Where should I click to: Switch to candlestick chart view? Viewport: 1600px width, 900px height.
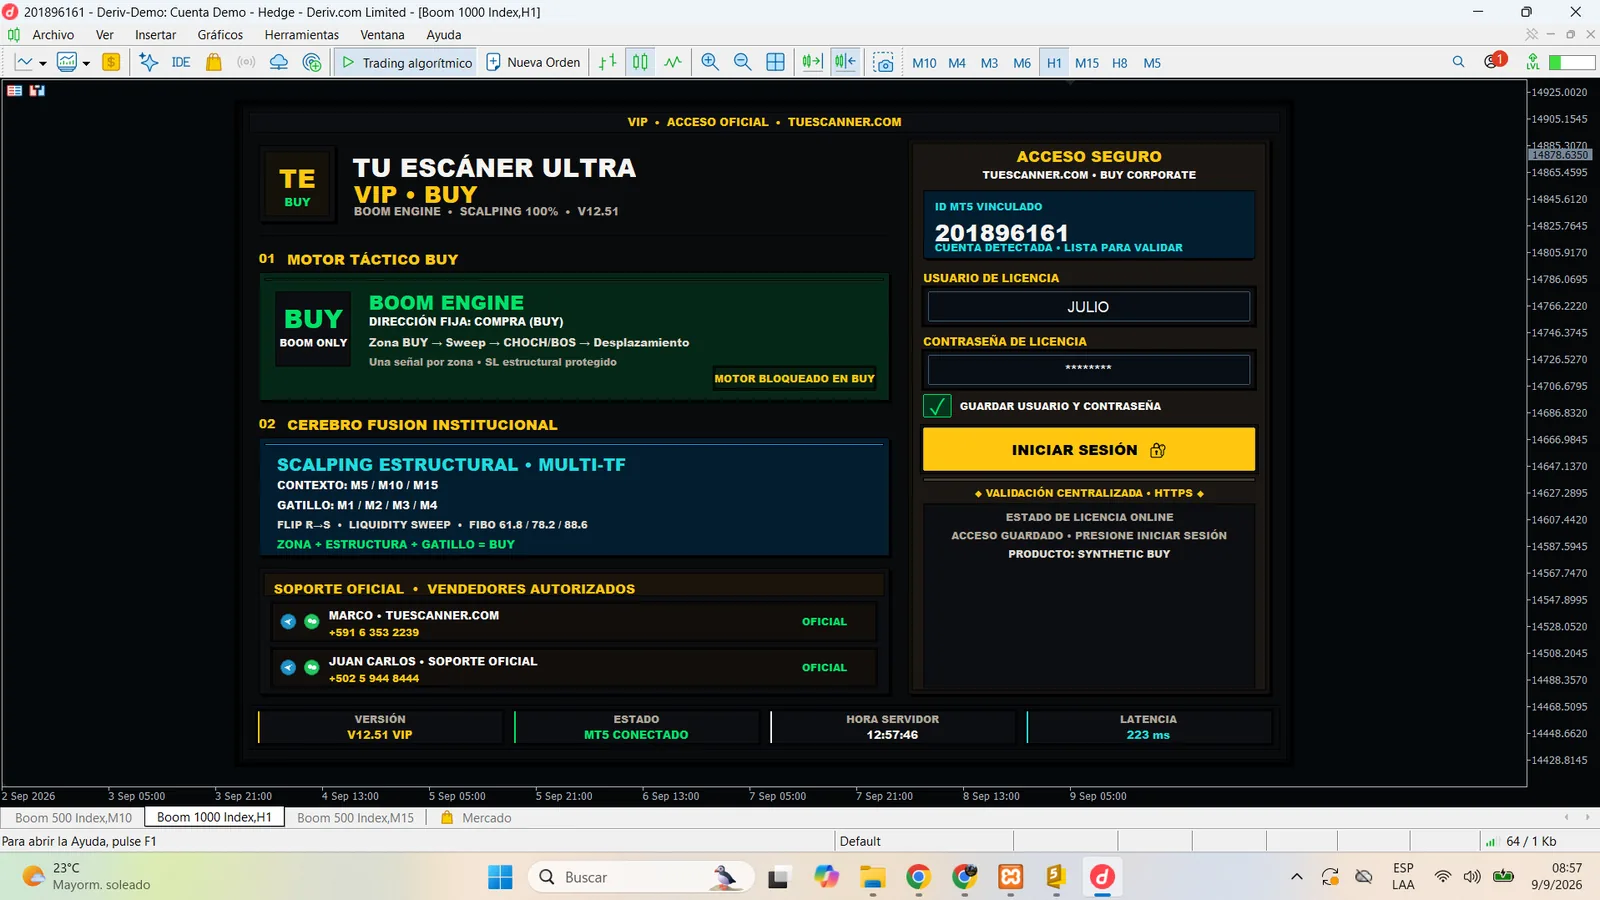click(640, 62)
